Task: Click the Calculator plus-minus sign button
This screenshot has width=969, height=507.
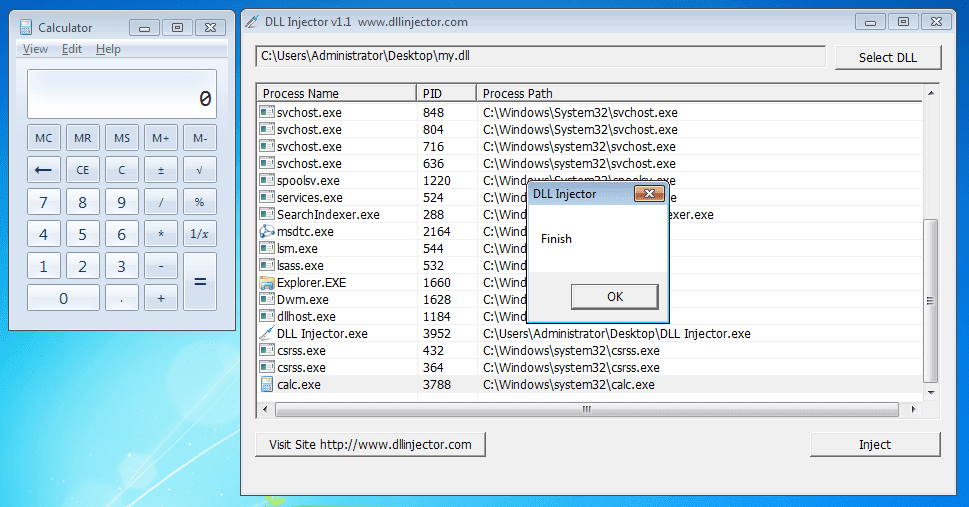Action: point(161,170)
